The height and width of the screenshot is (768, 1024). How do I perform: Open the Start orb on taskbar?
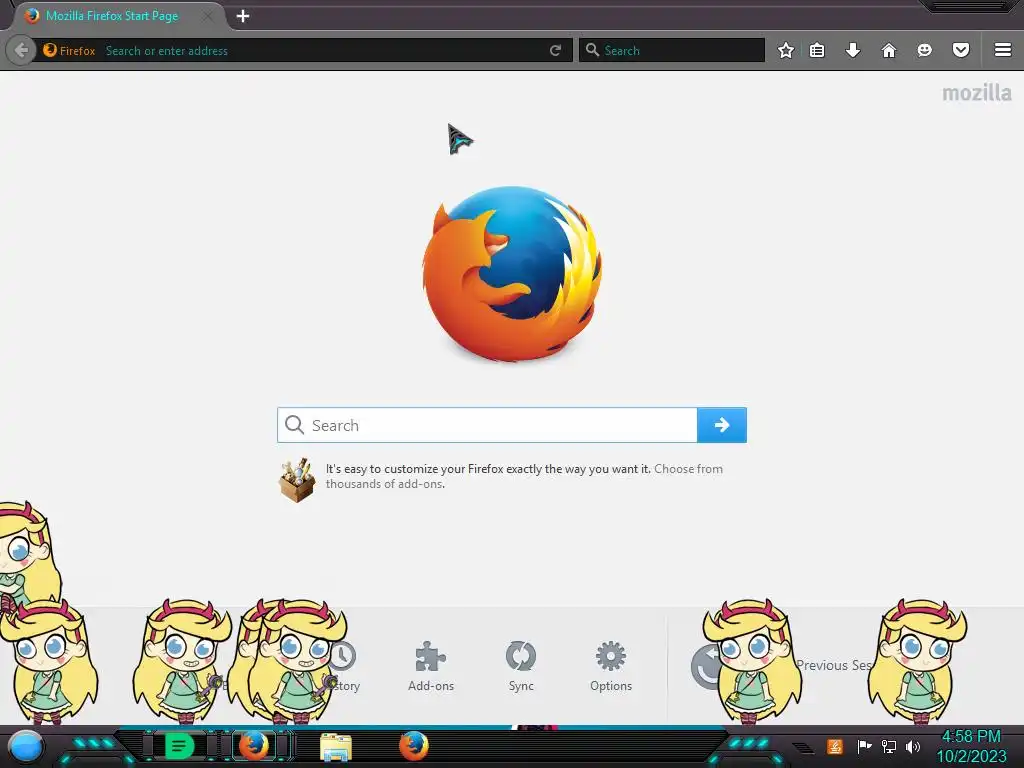[x=25, y=746]
